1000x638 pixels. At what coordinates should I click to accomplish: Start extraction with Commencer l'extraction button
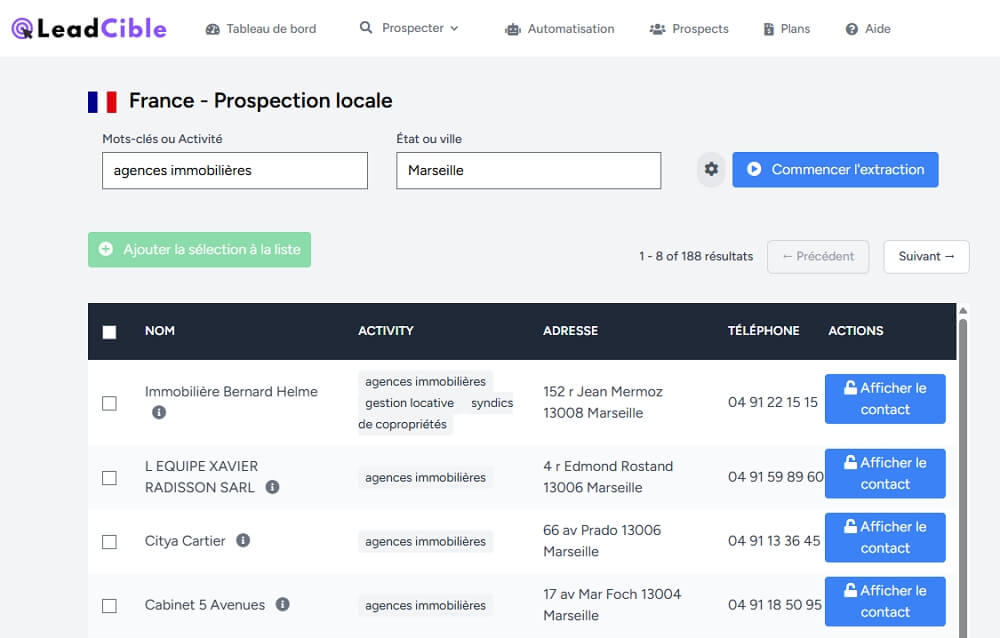point(835,169)
